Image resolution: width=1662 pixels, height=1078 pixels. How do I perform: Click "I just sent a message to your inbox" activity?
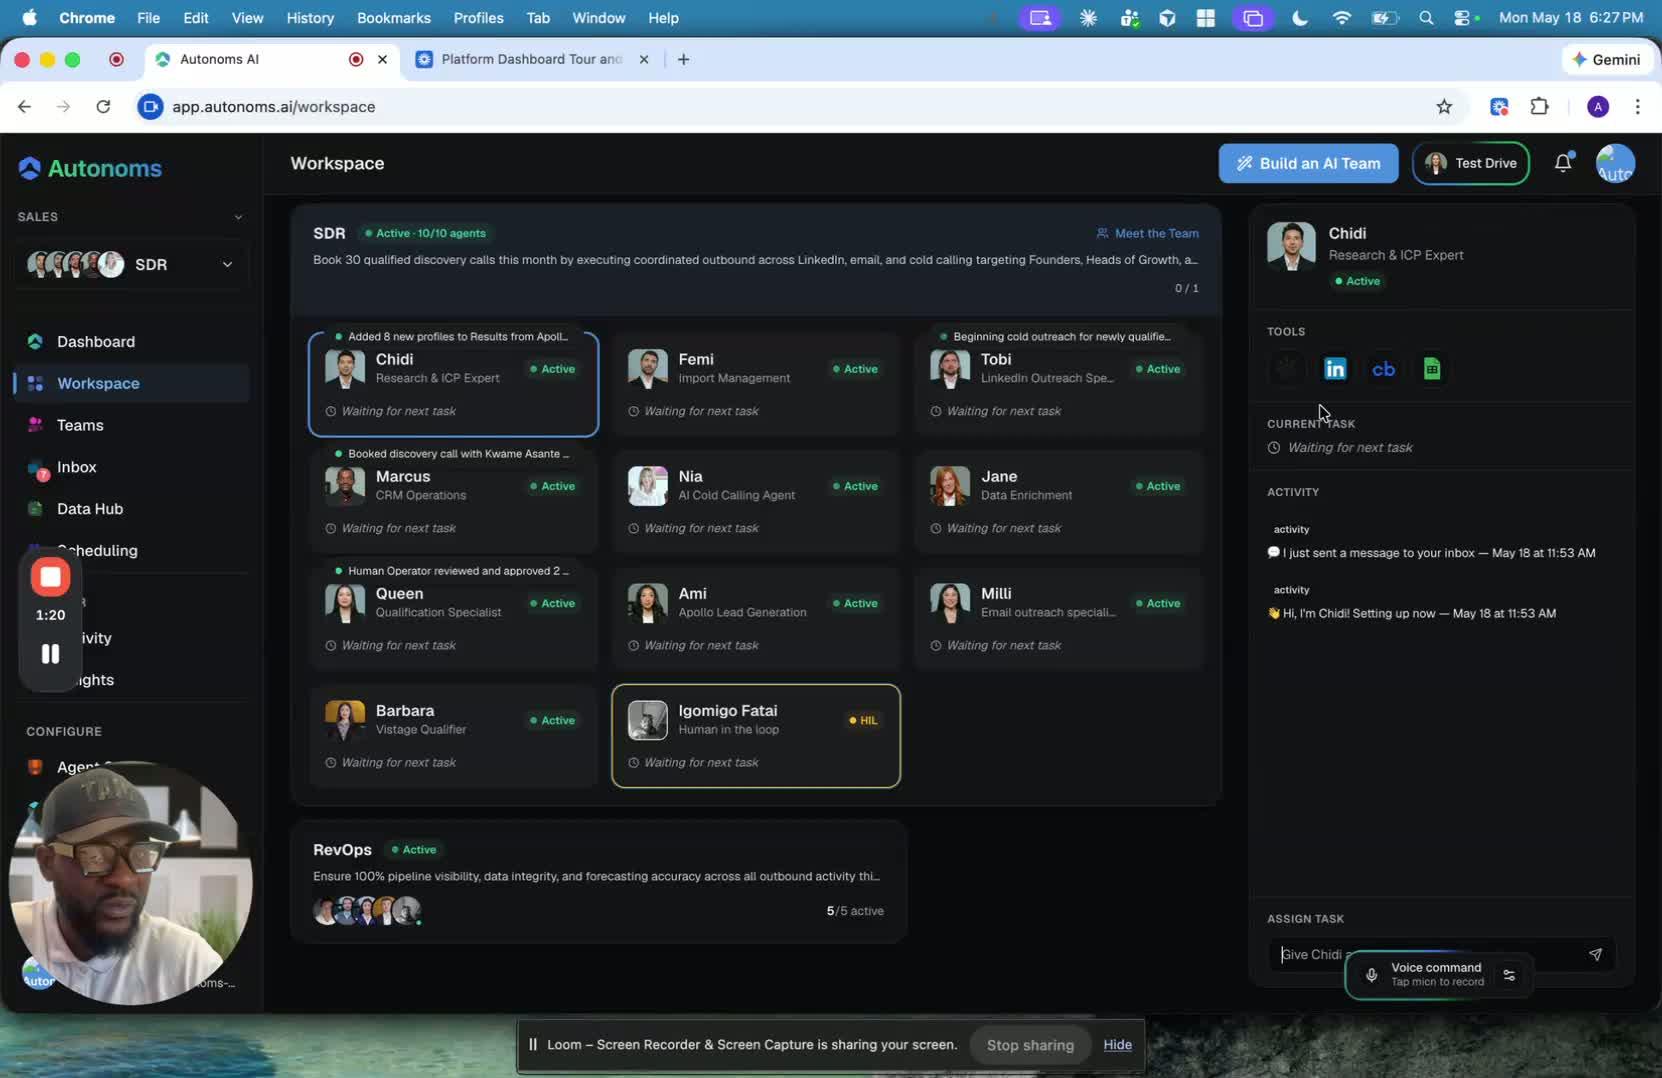[1431, 553]
